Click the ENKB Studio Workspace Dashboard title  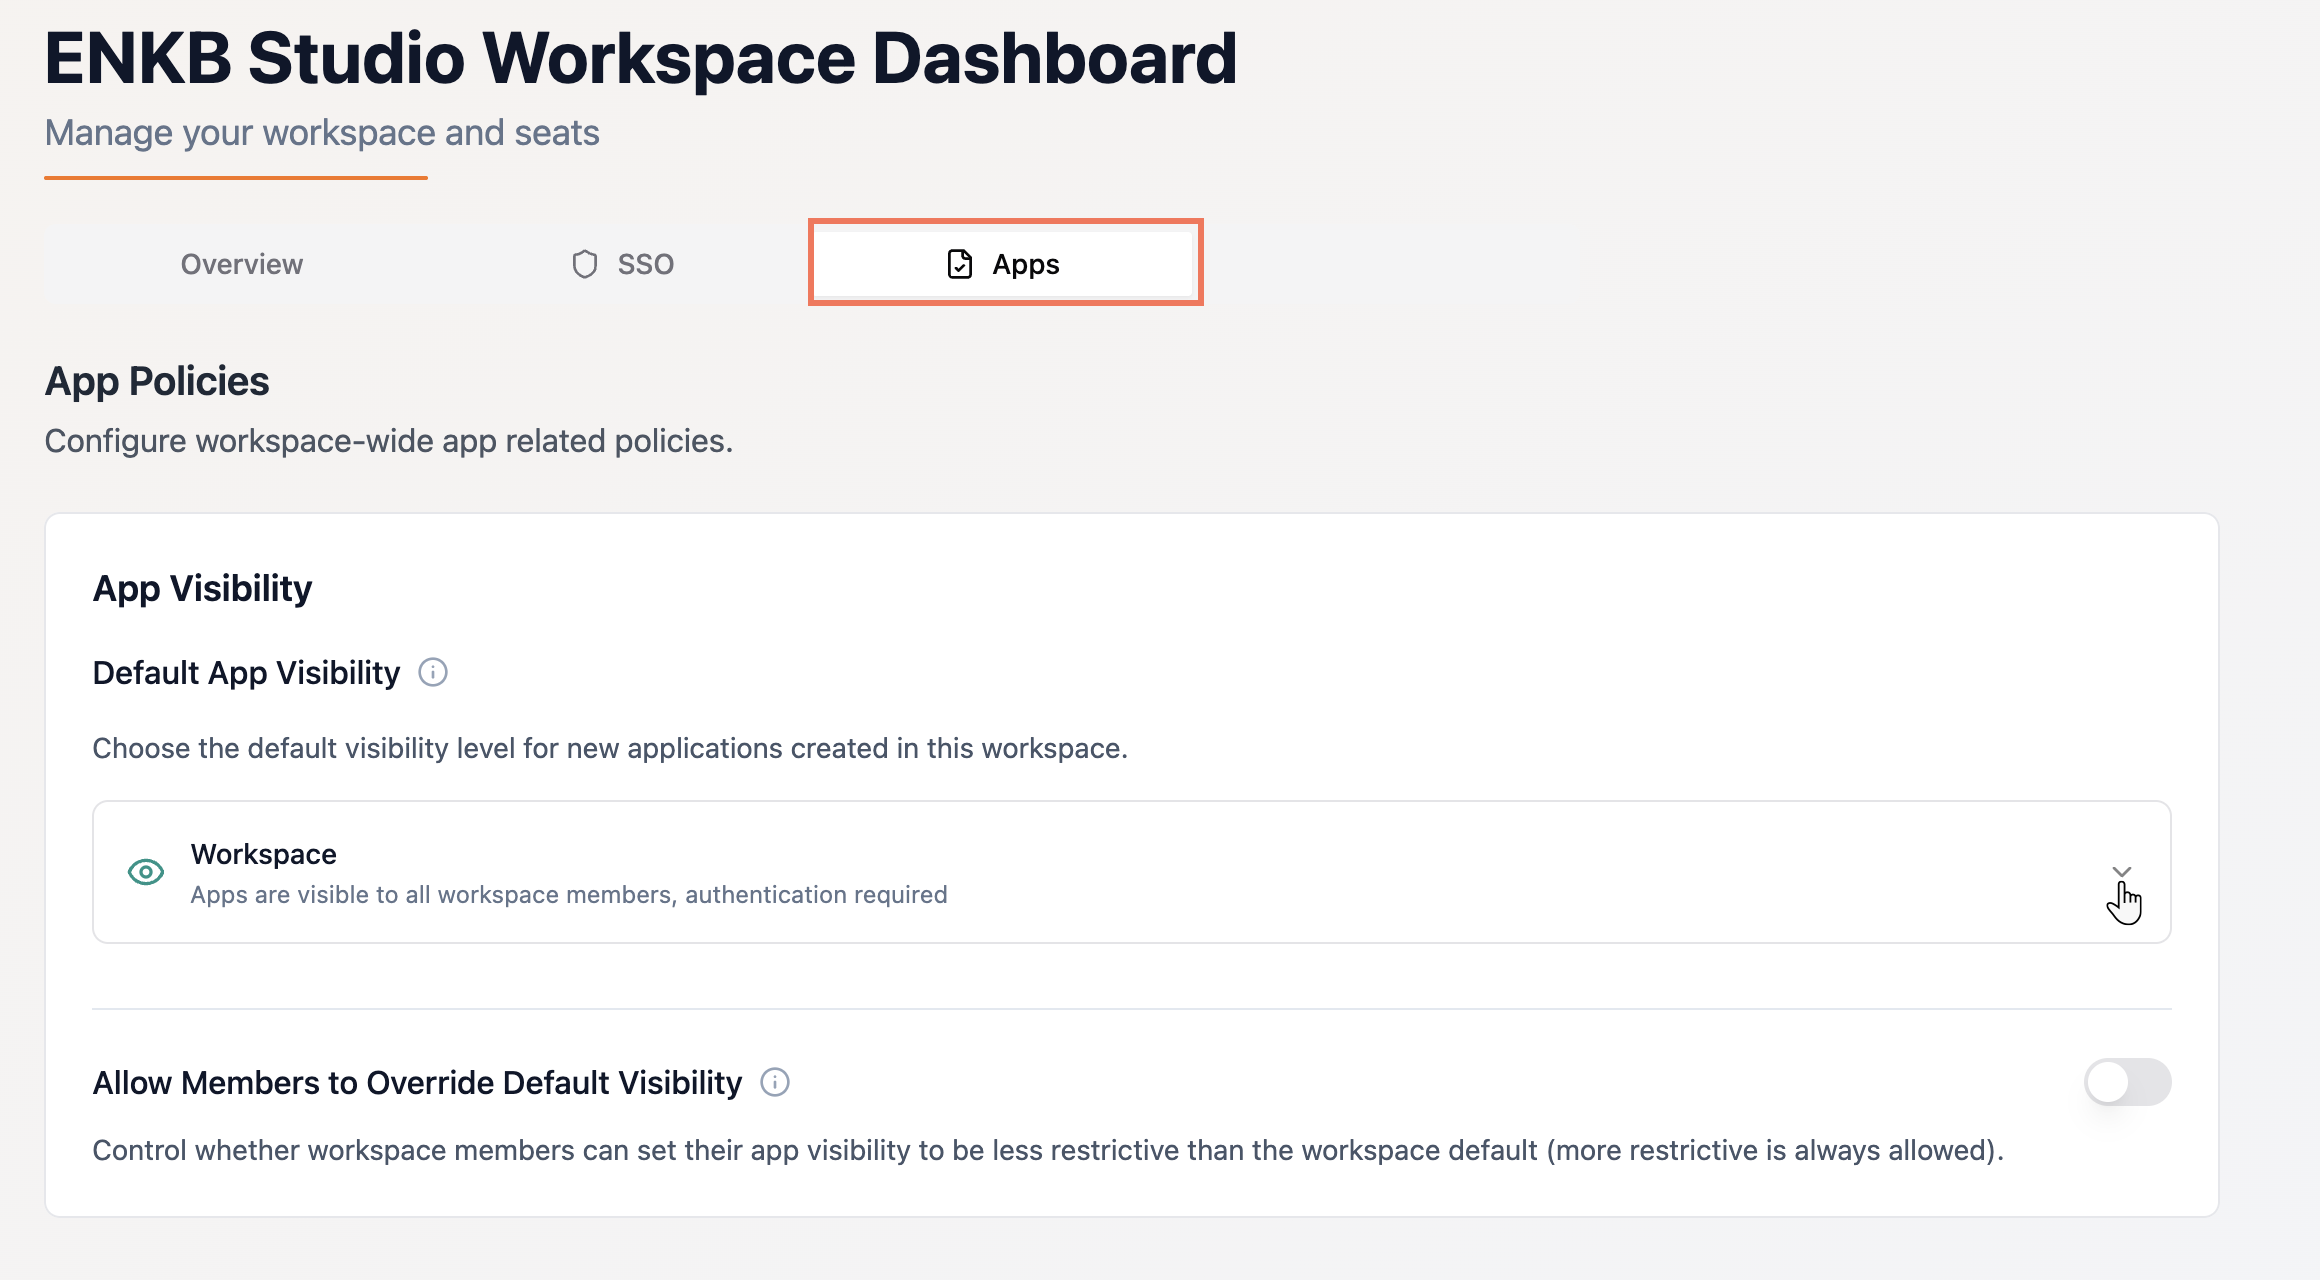click(640, 58)
